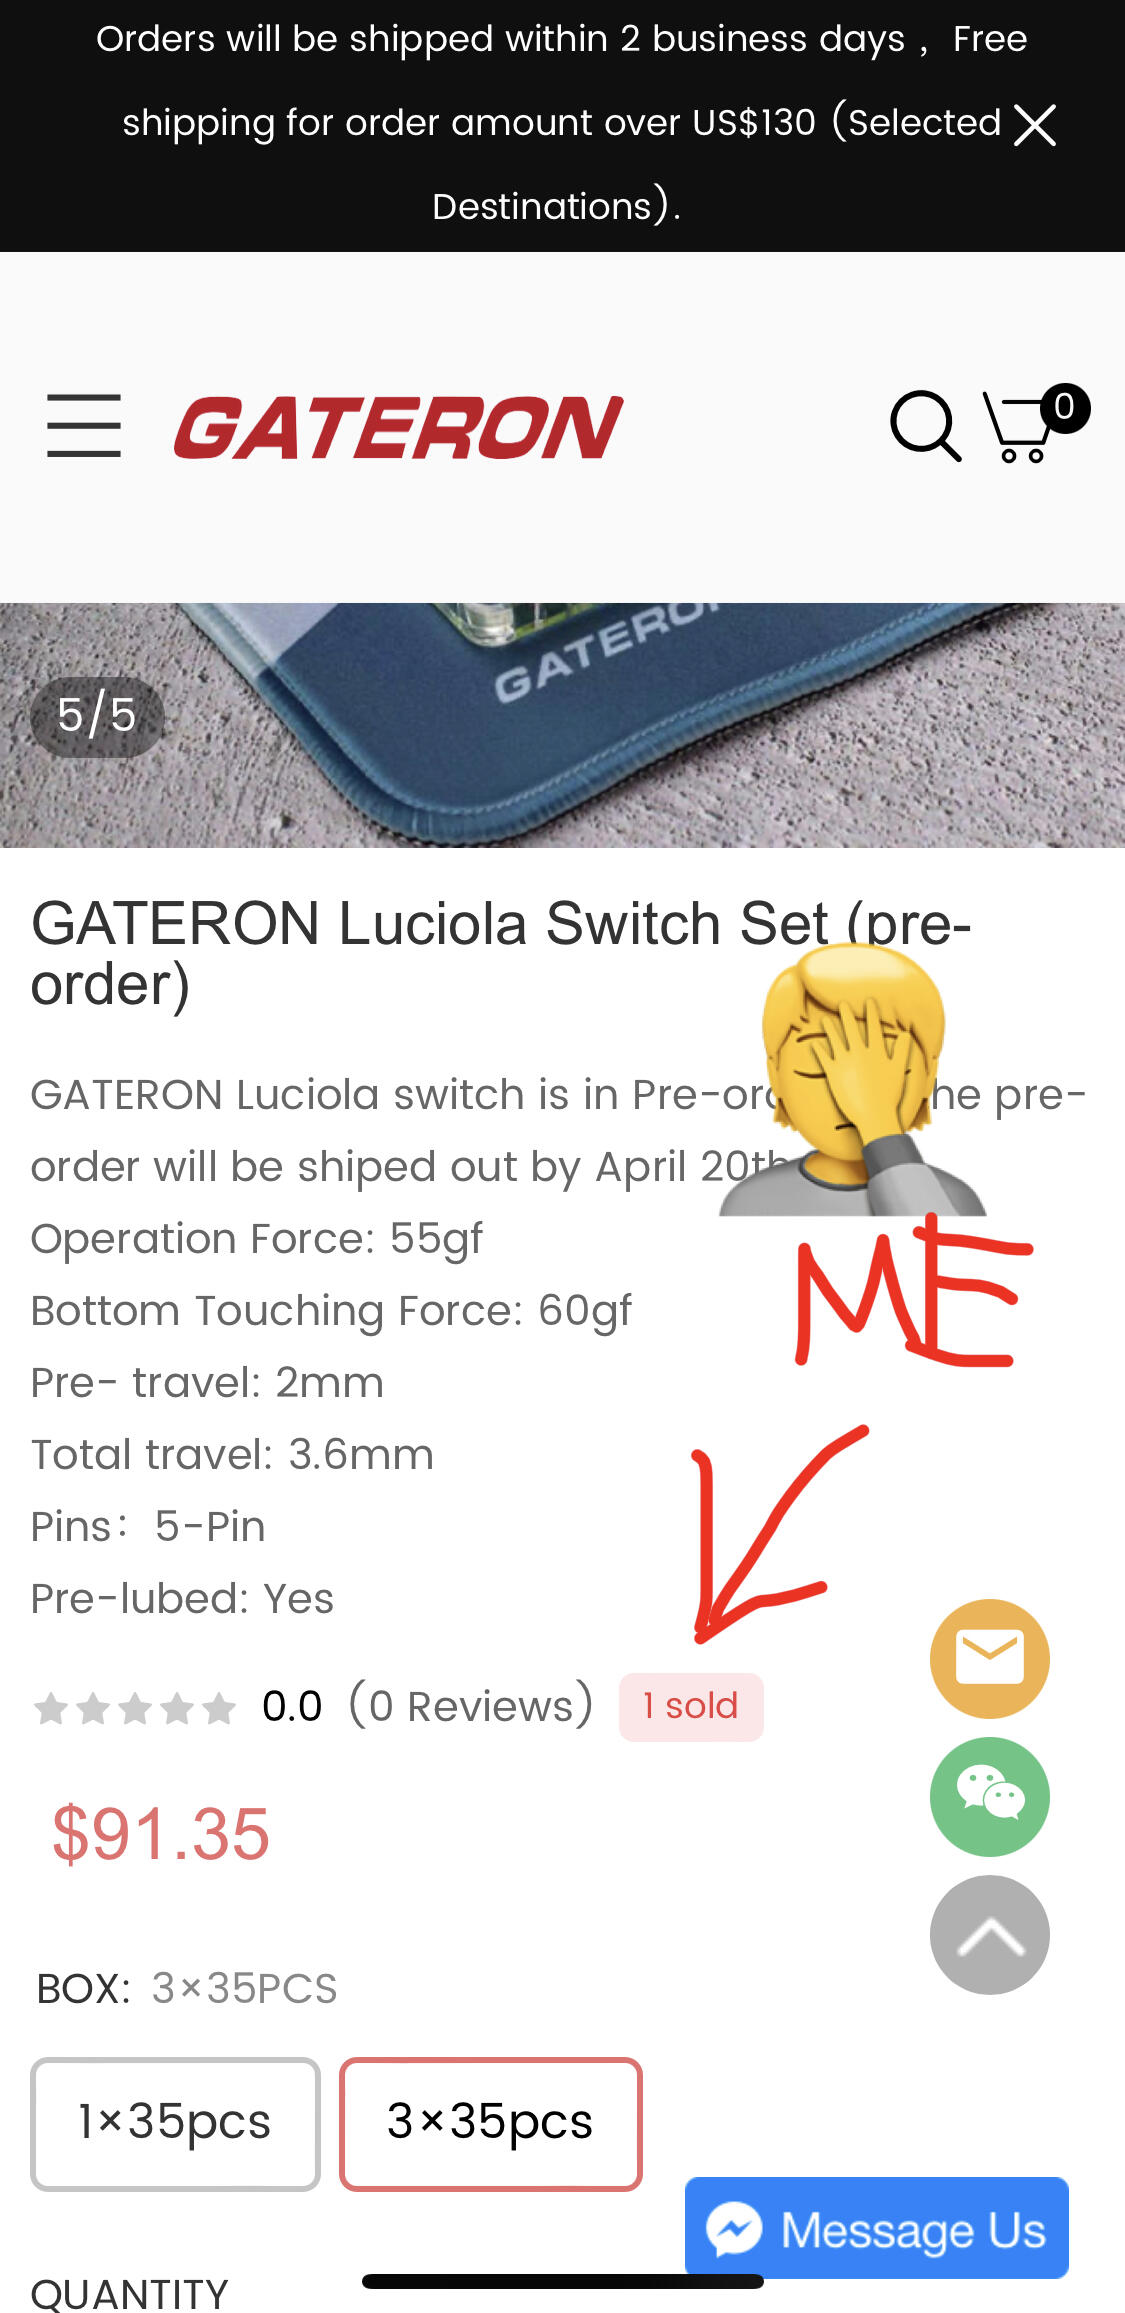Tap the $91.35 price text
Screen dimensions: 1125x2313
[161, 1834]
